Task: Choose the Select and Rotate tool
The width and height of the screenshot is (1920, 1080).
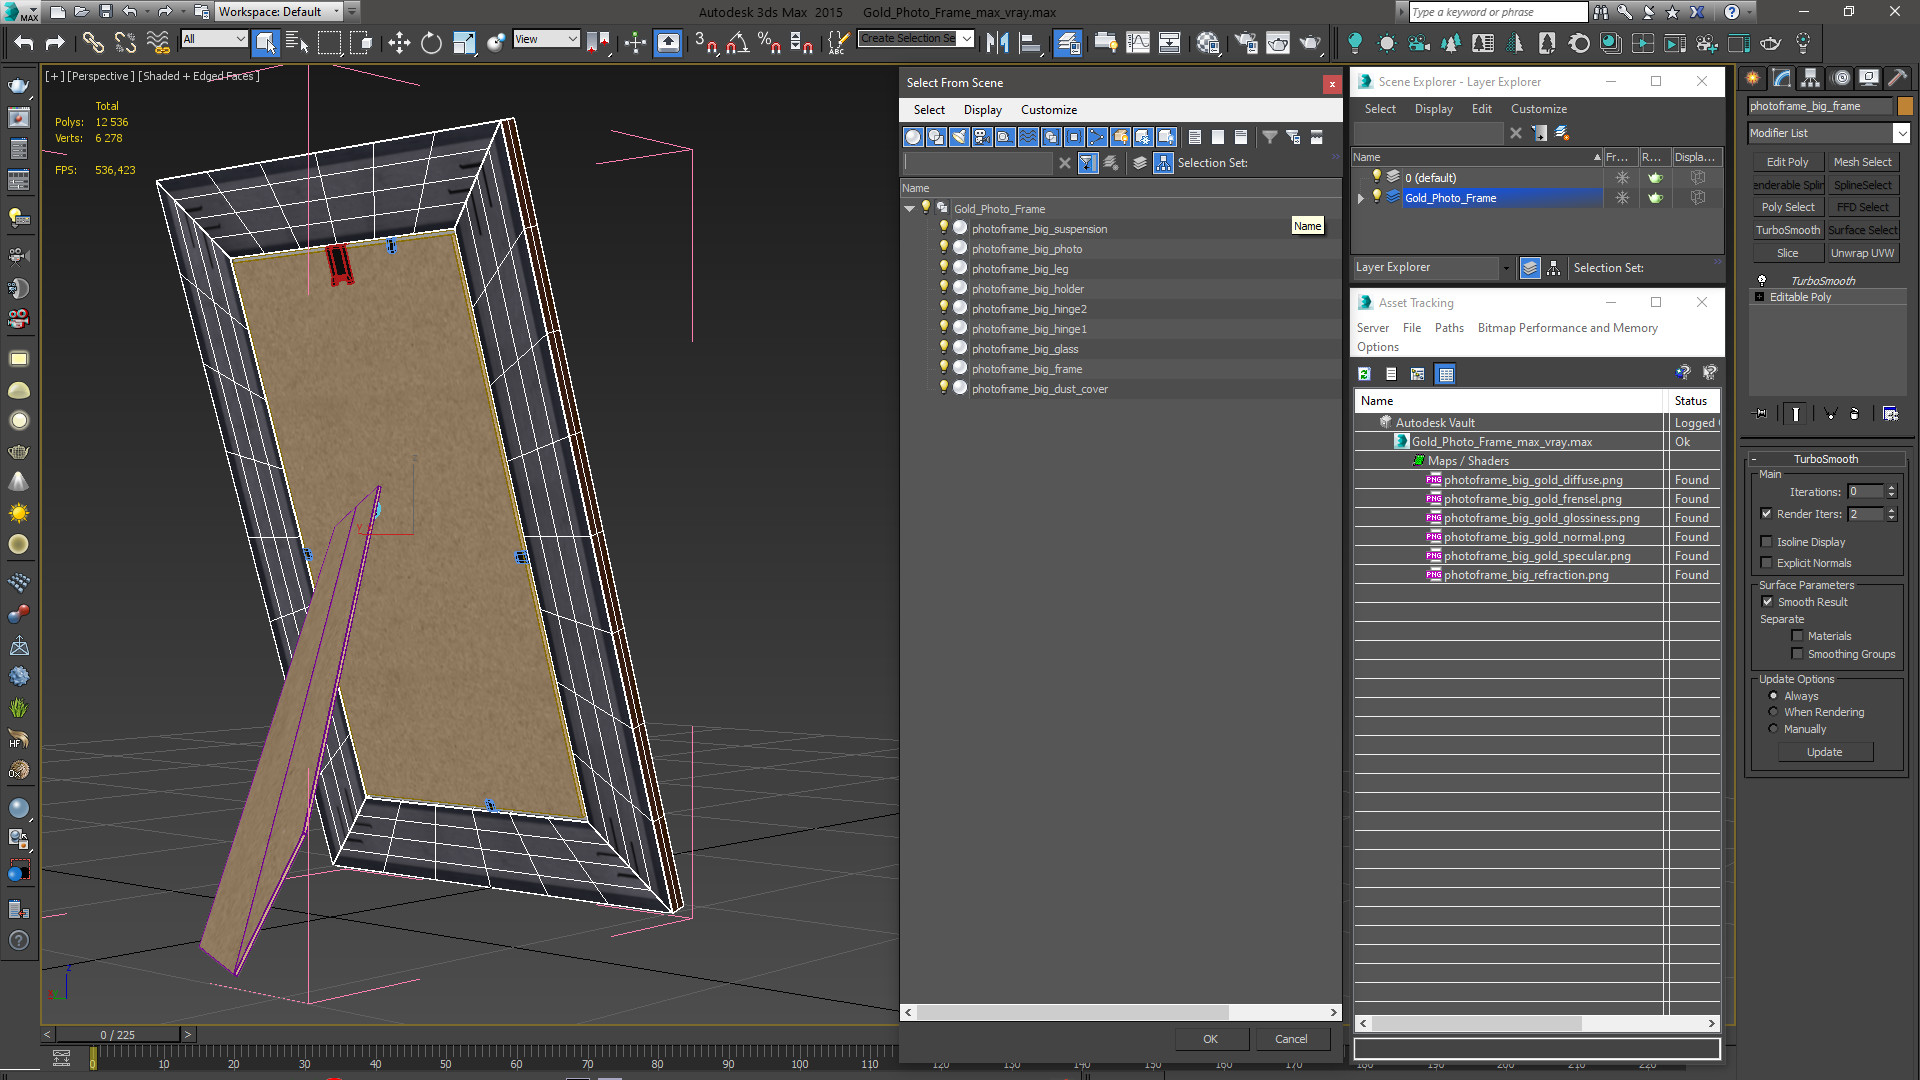Action: click(x=431, y=42)
